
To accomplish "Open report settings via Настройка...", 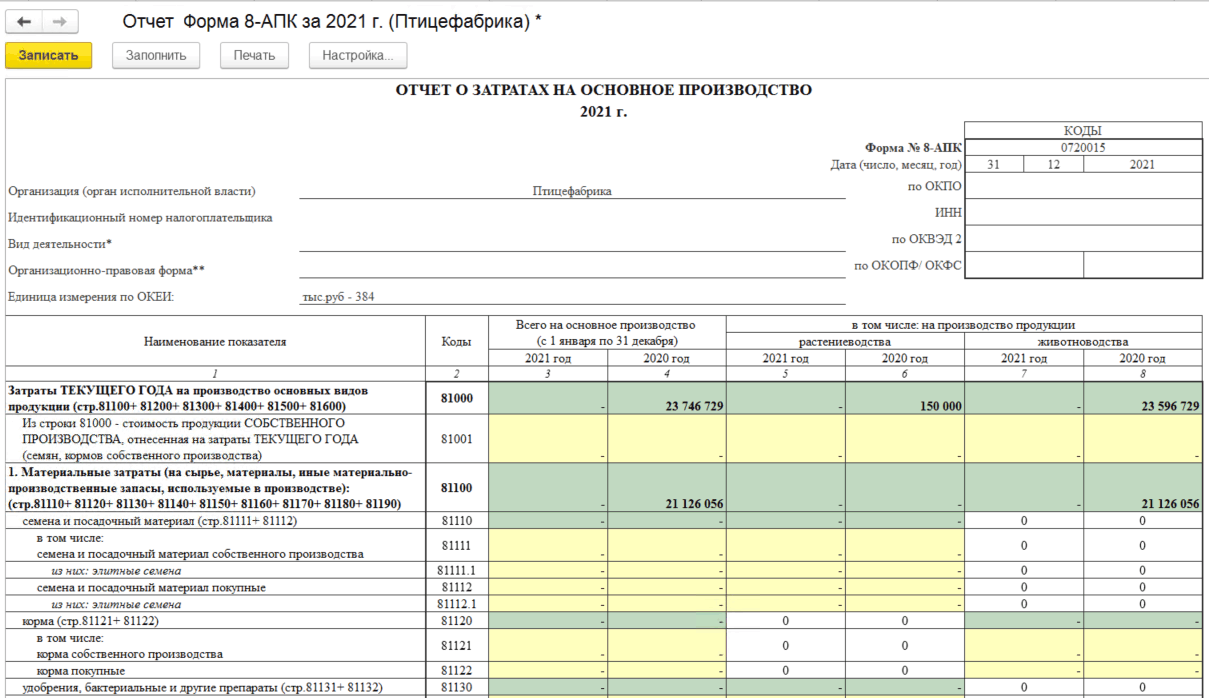I will point(358,55).
